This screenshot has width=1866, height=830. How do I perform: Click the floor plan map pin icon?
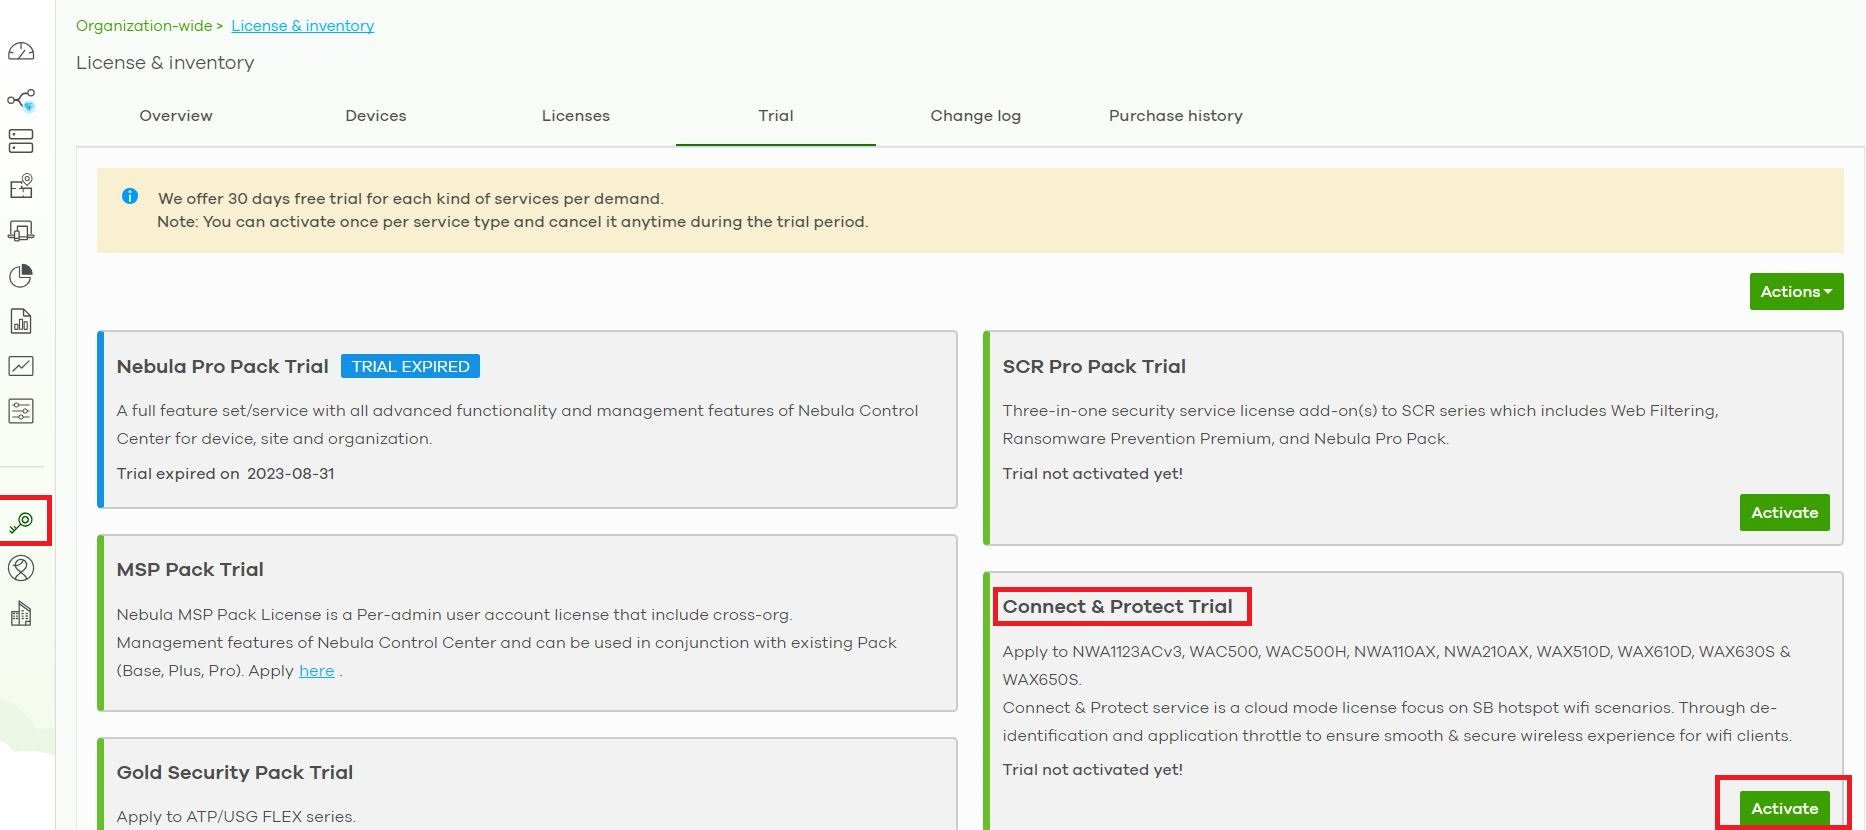click(x=21, y=186)
